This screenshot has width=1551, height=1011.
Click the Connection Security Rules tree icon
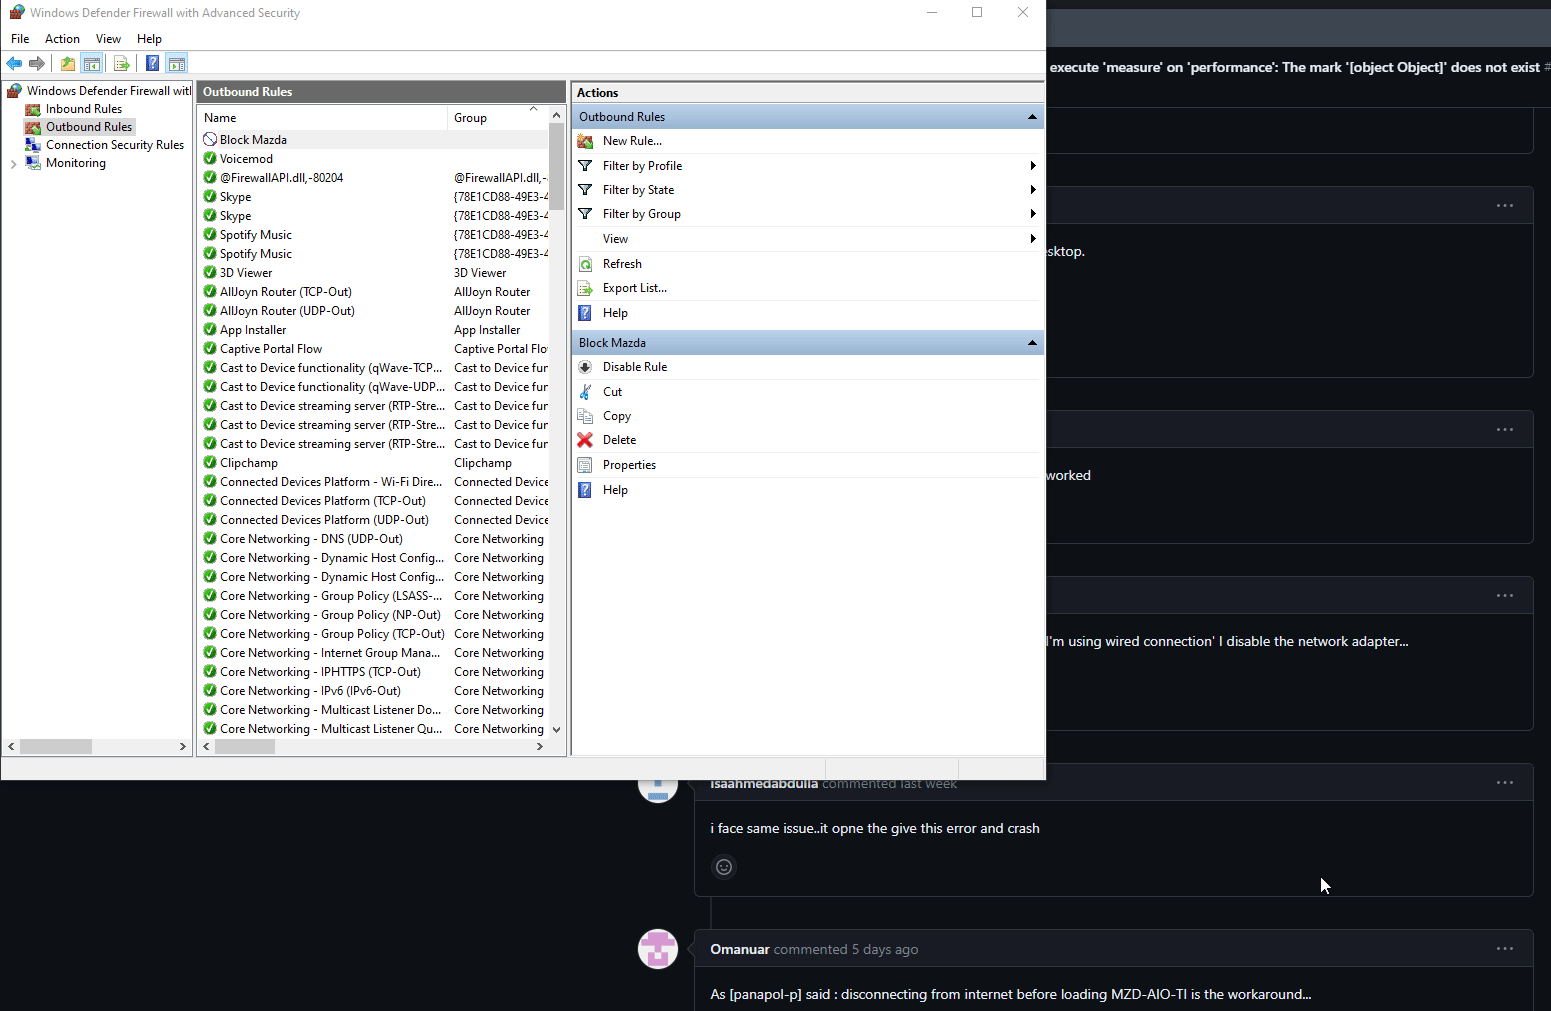point(33,145)
